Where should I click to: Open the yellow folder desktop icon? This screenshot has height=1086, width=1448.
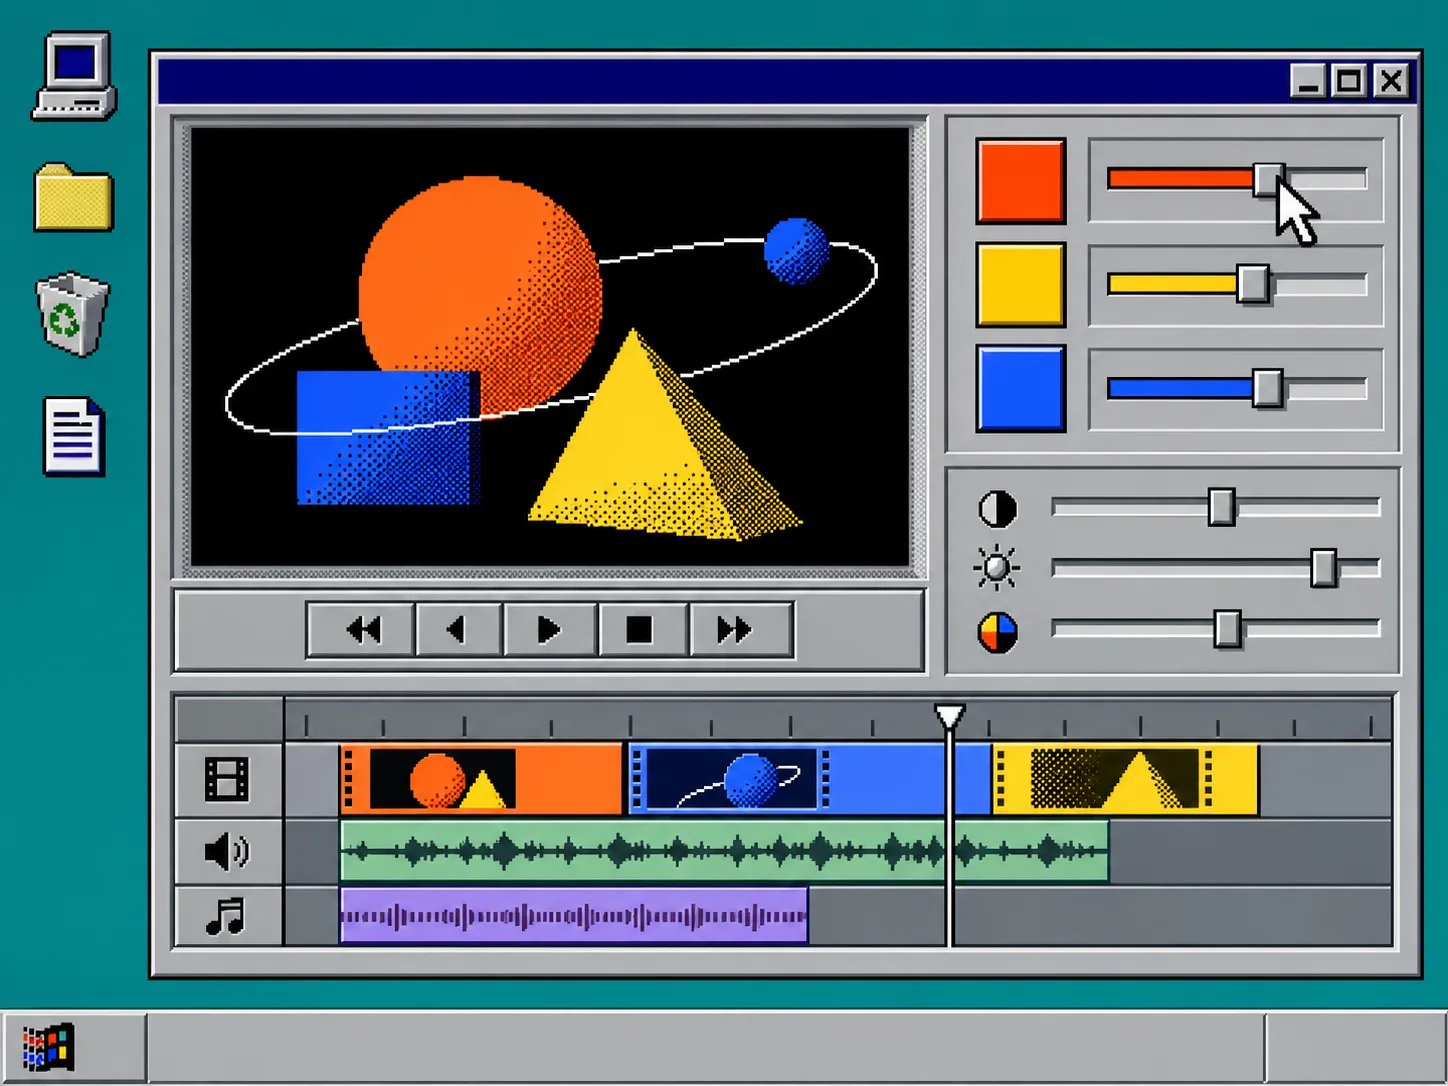73,198
